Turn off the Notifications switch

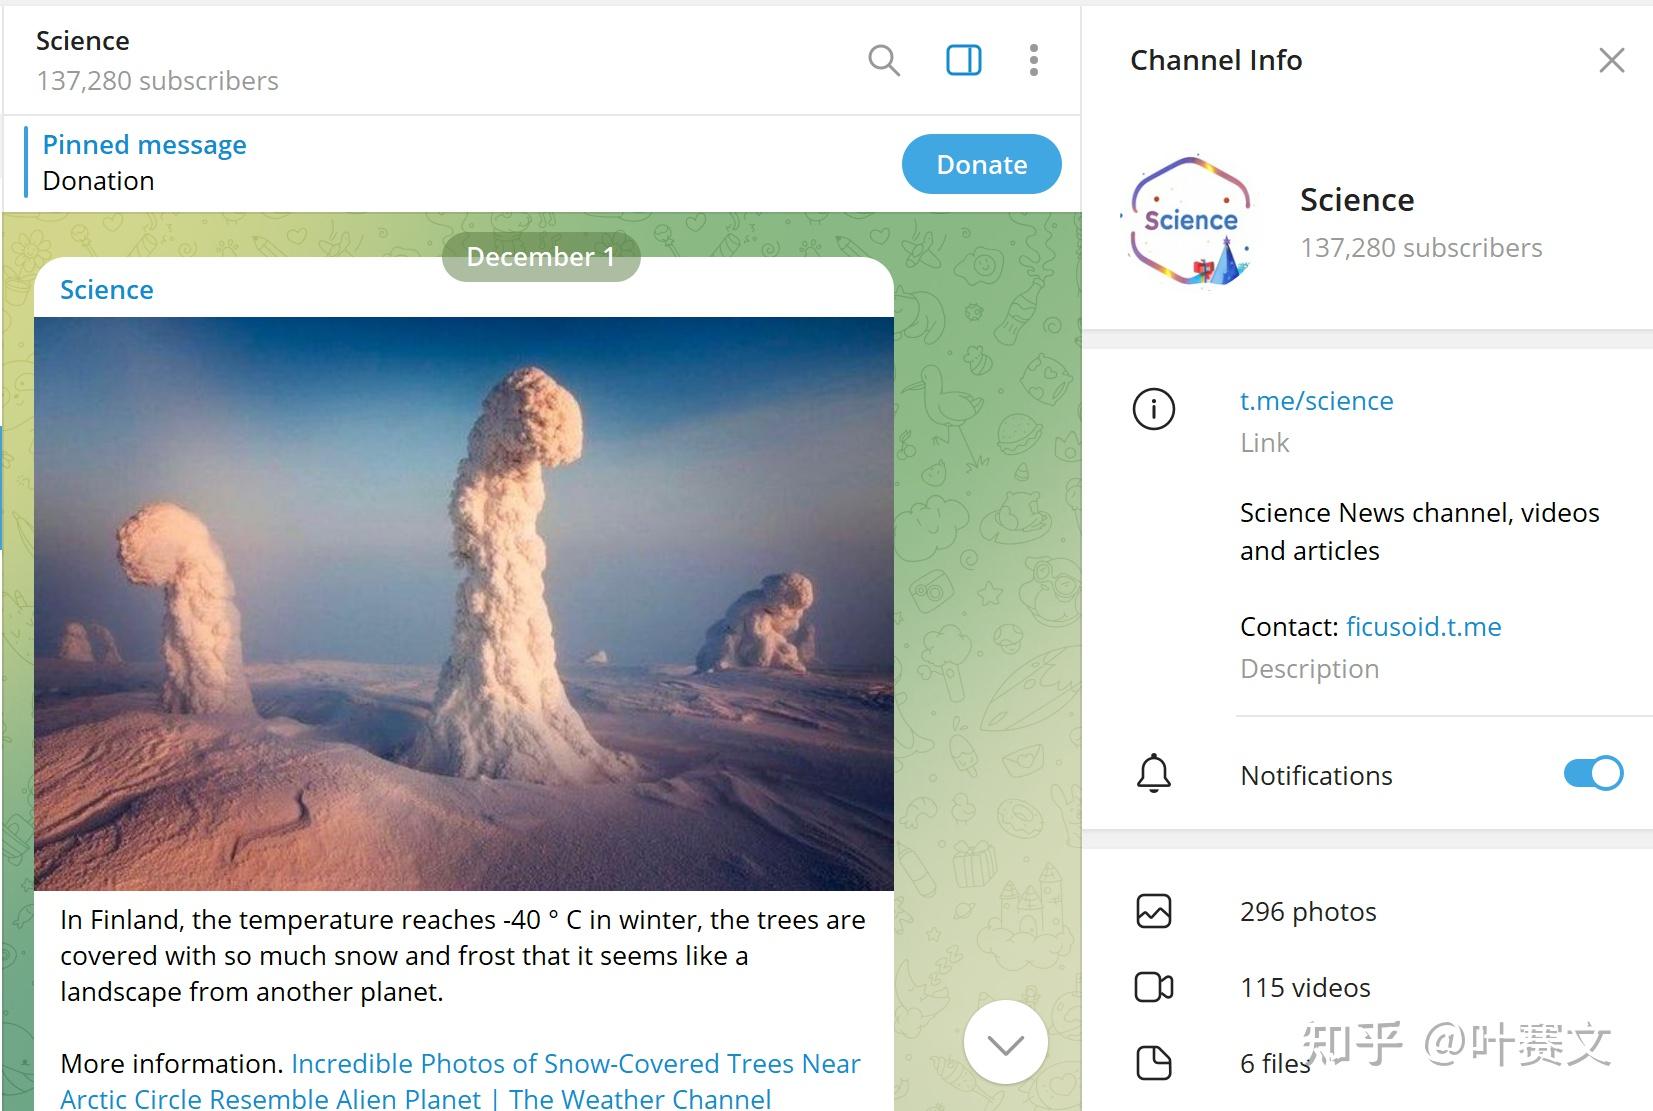1593,773
